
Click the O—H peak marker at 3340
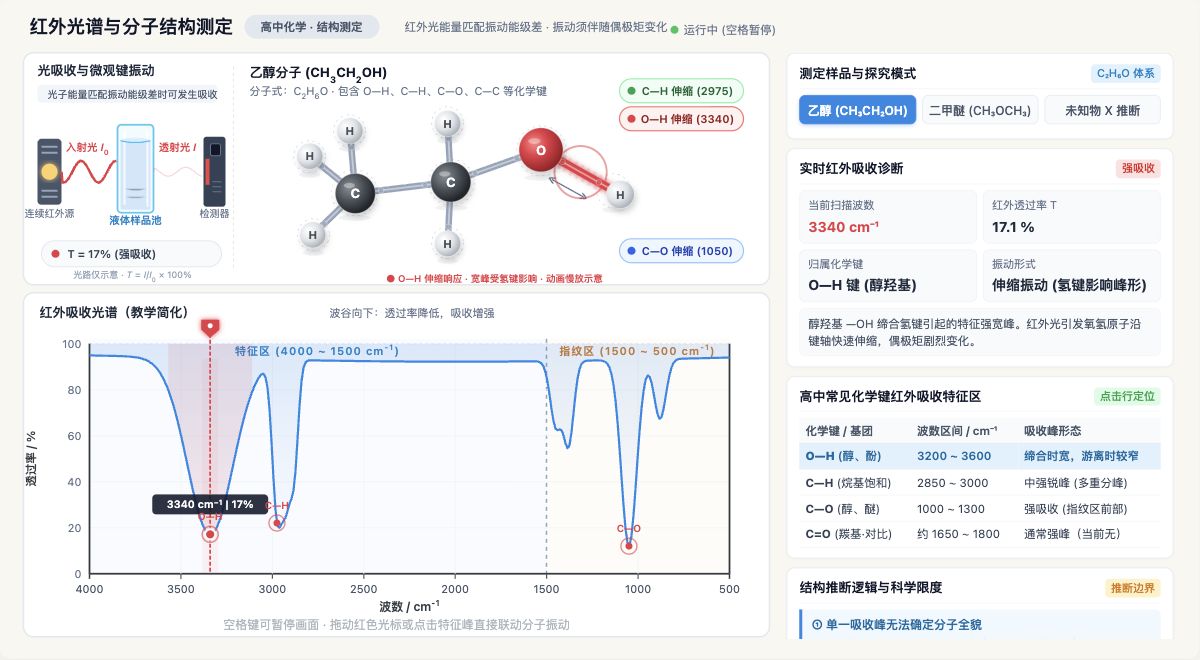tap(210, 534)
